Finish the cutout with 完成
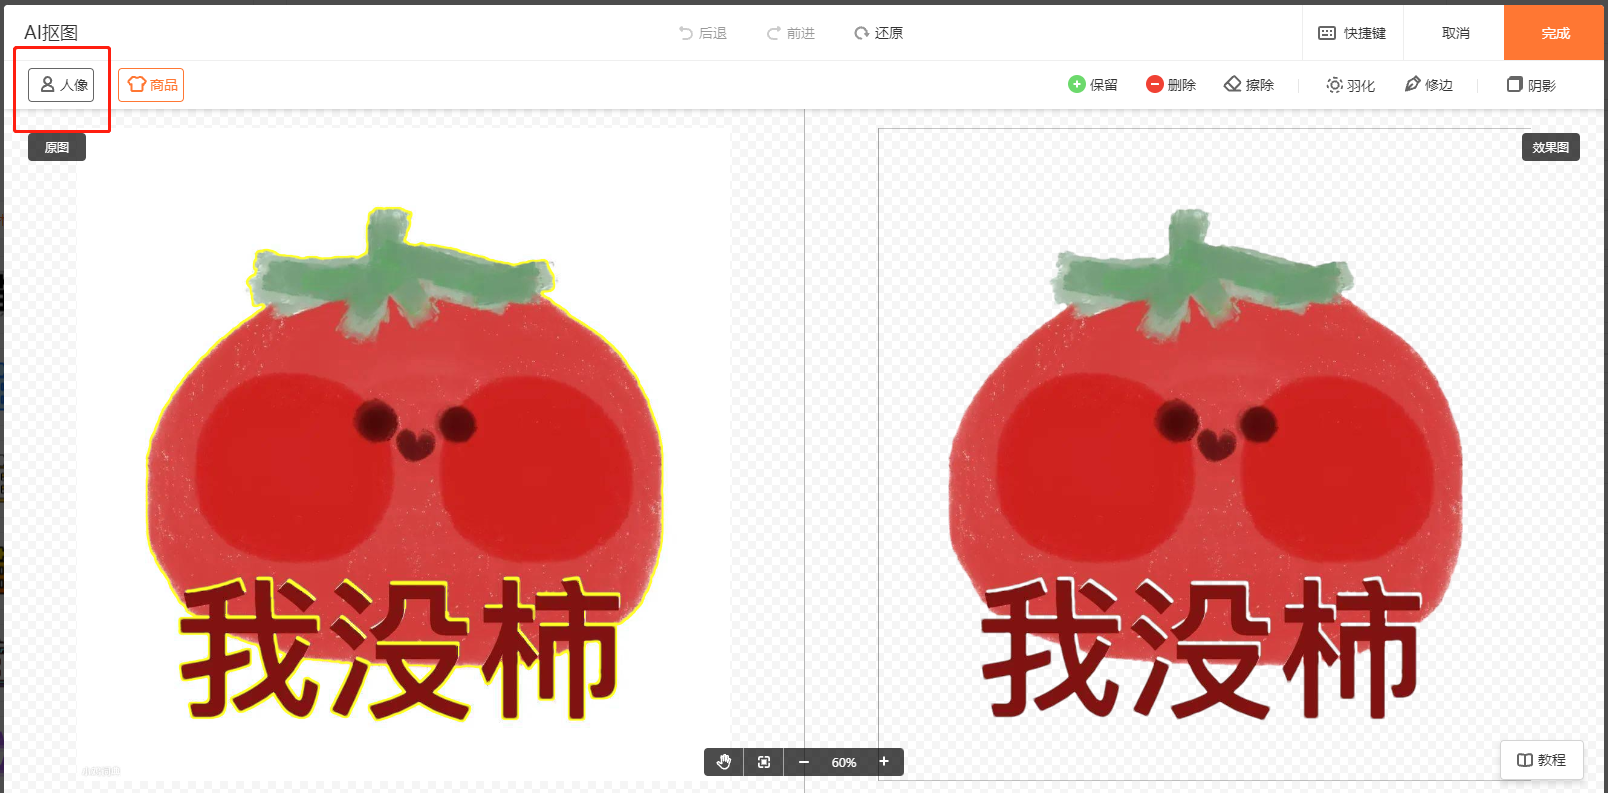 point(1555,33)
